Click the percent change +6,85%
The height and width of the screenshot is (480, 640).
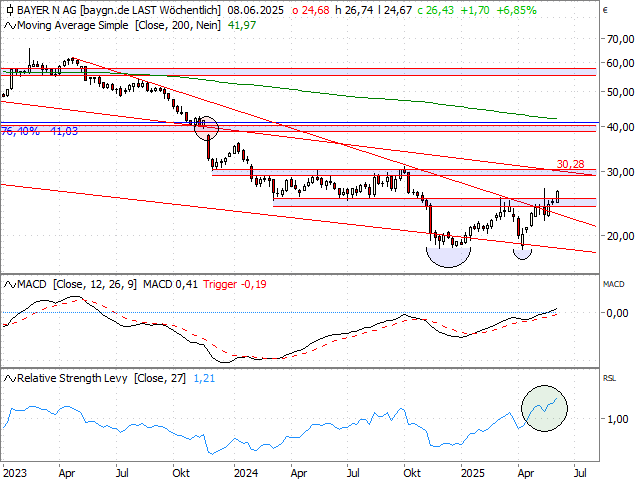pyautogui.click(x=516, y=10)
